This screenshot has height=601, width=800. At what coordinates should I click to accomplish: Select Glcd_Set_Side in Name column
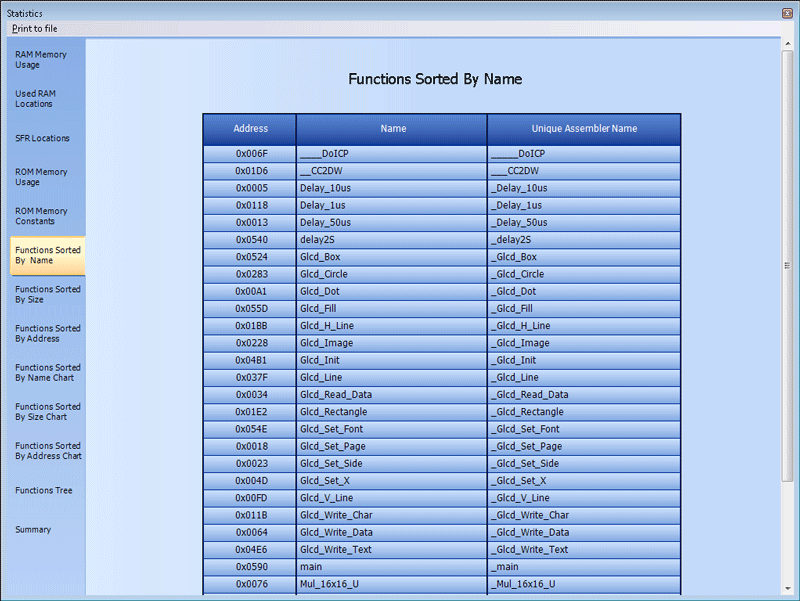click(392, 464)
